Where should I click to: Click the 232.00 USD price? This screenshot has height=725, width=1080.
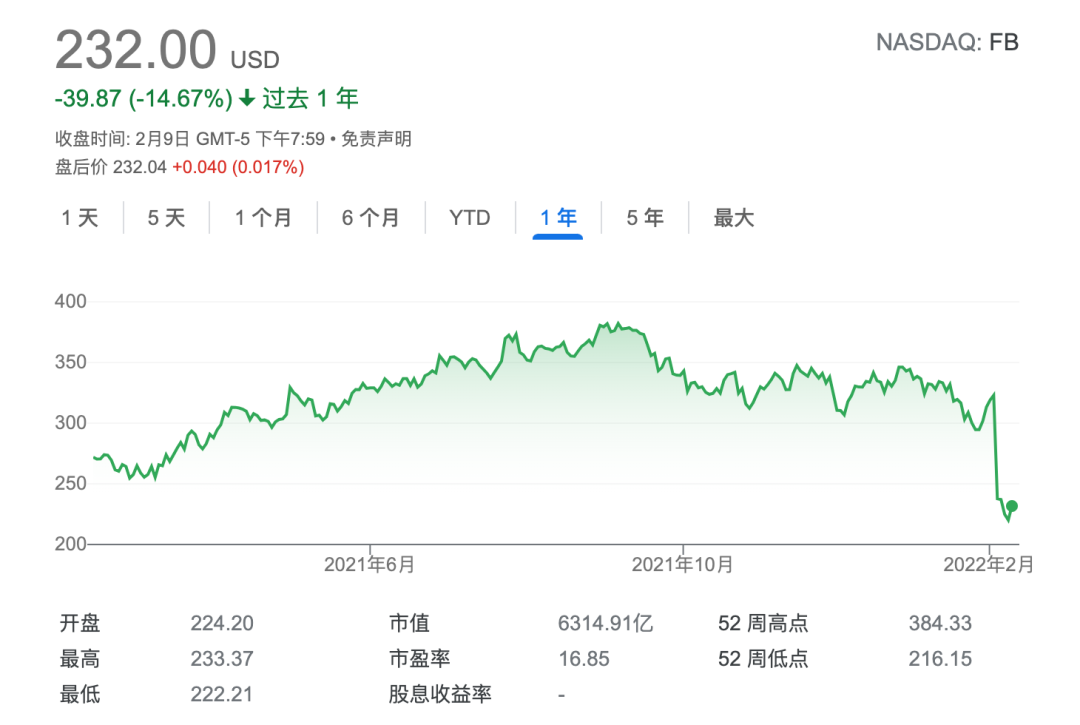[136, 50]
